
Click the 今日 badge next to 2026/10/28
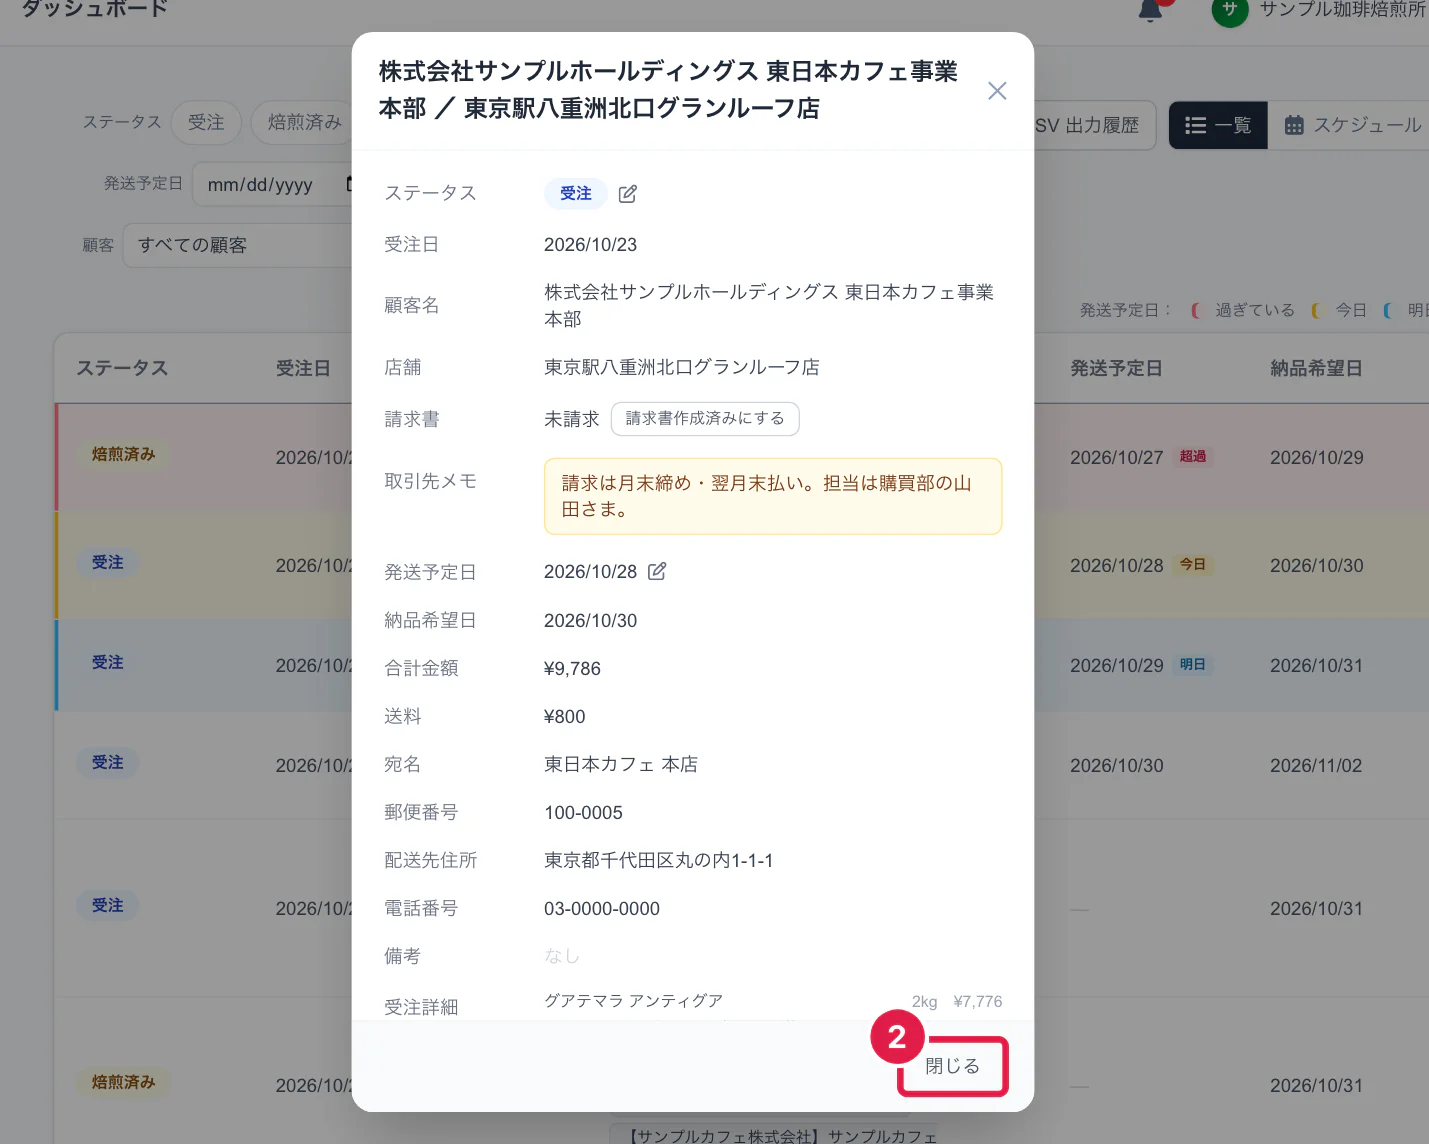coord(1192,565)
